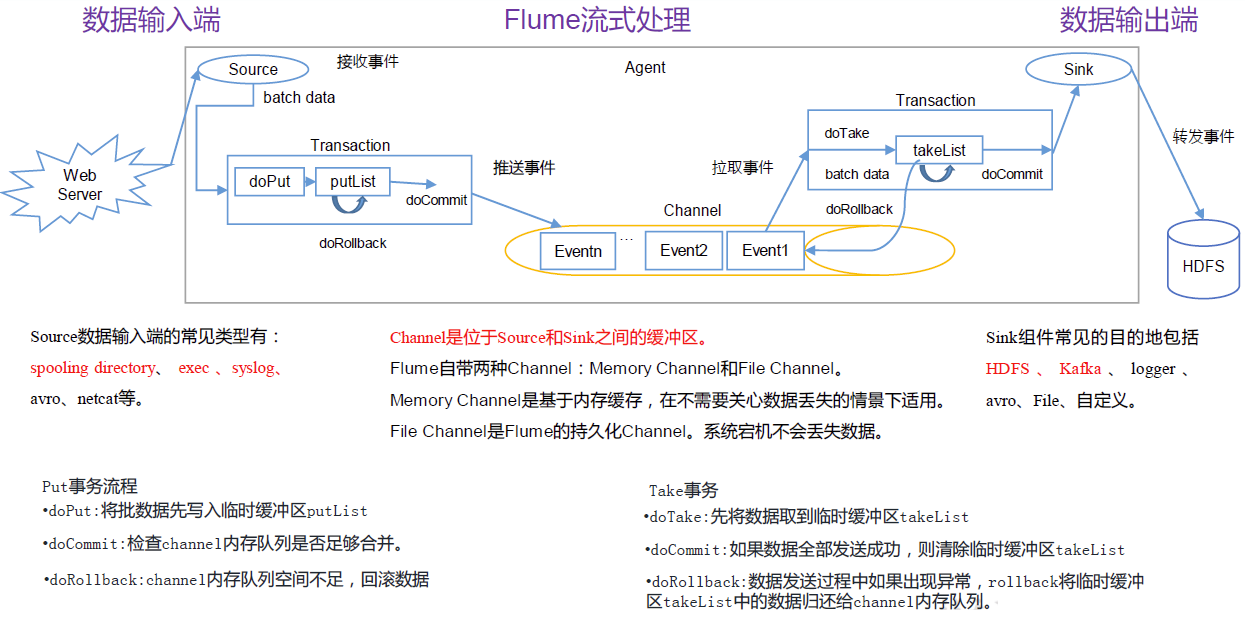Click the circular loop arrow under takeList
The width and height of the screenshot is (1250, 620).
936,172
